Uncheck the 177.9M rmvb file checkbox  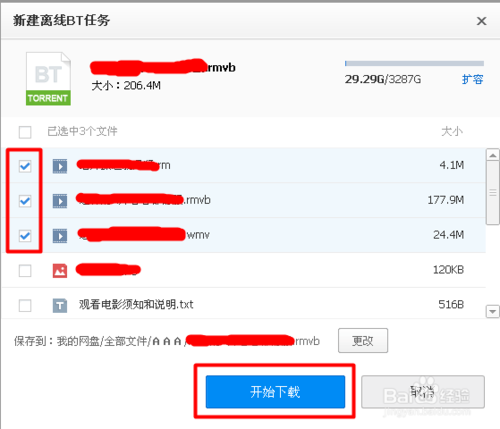click(x=25, y=201)
